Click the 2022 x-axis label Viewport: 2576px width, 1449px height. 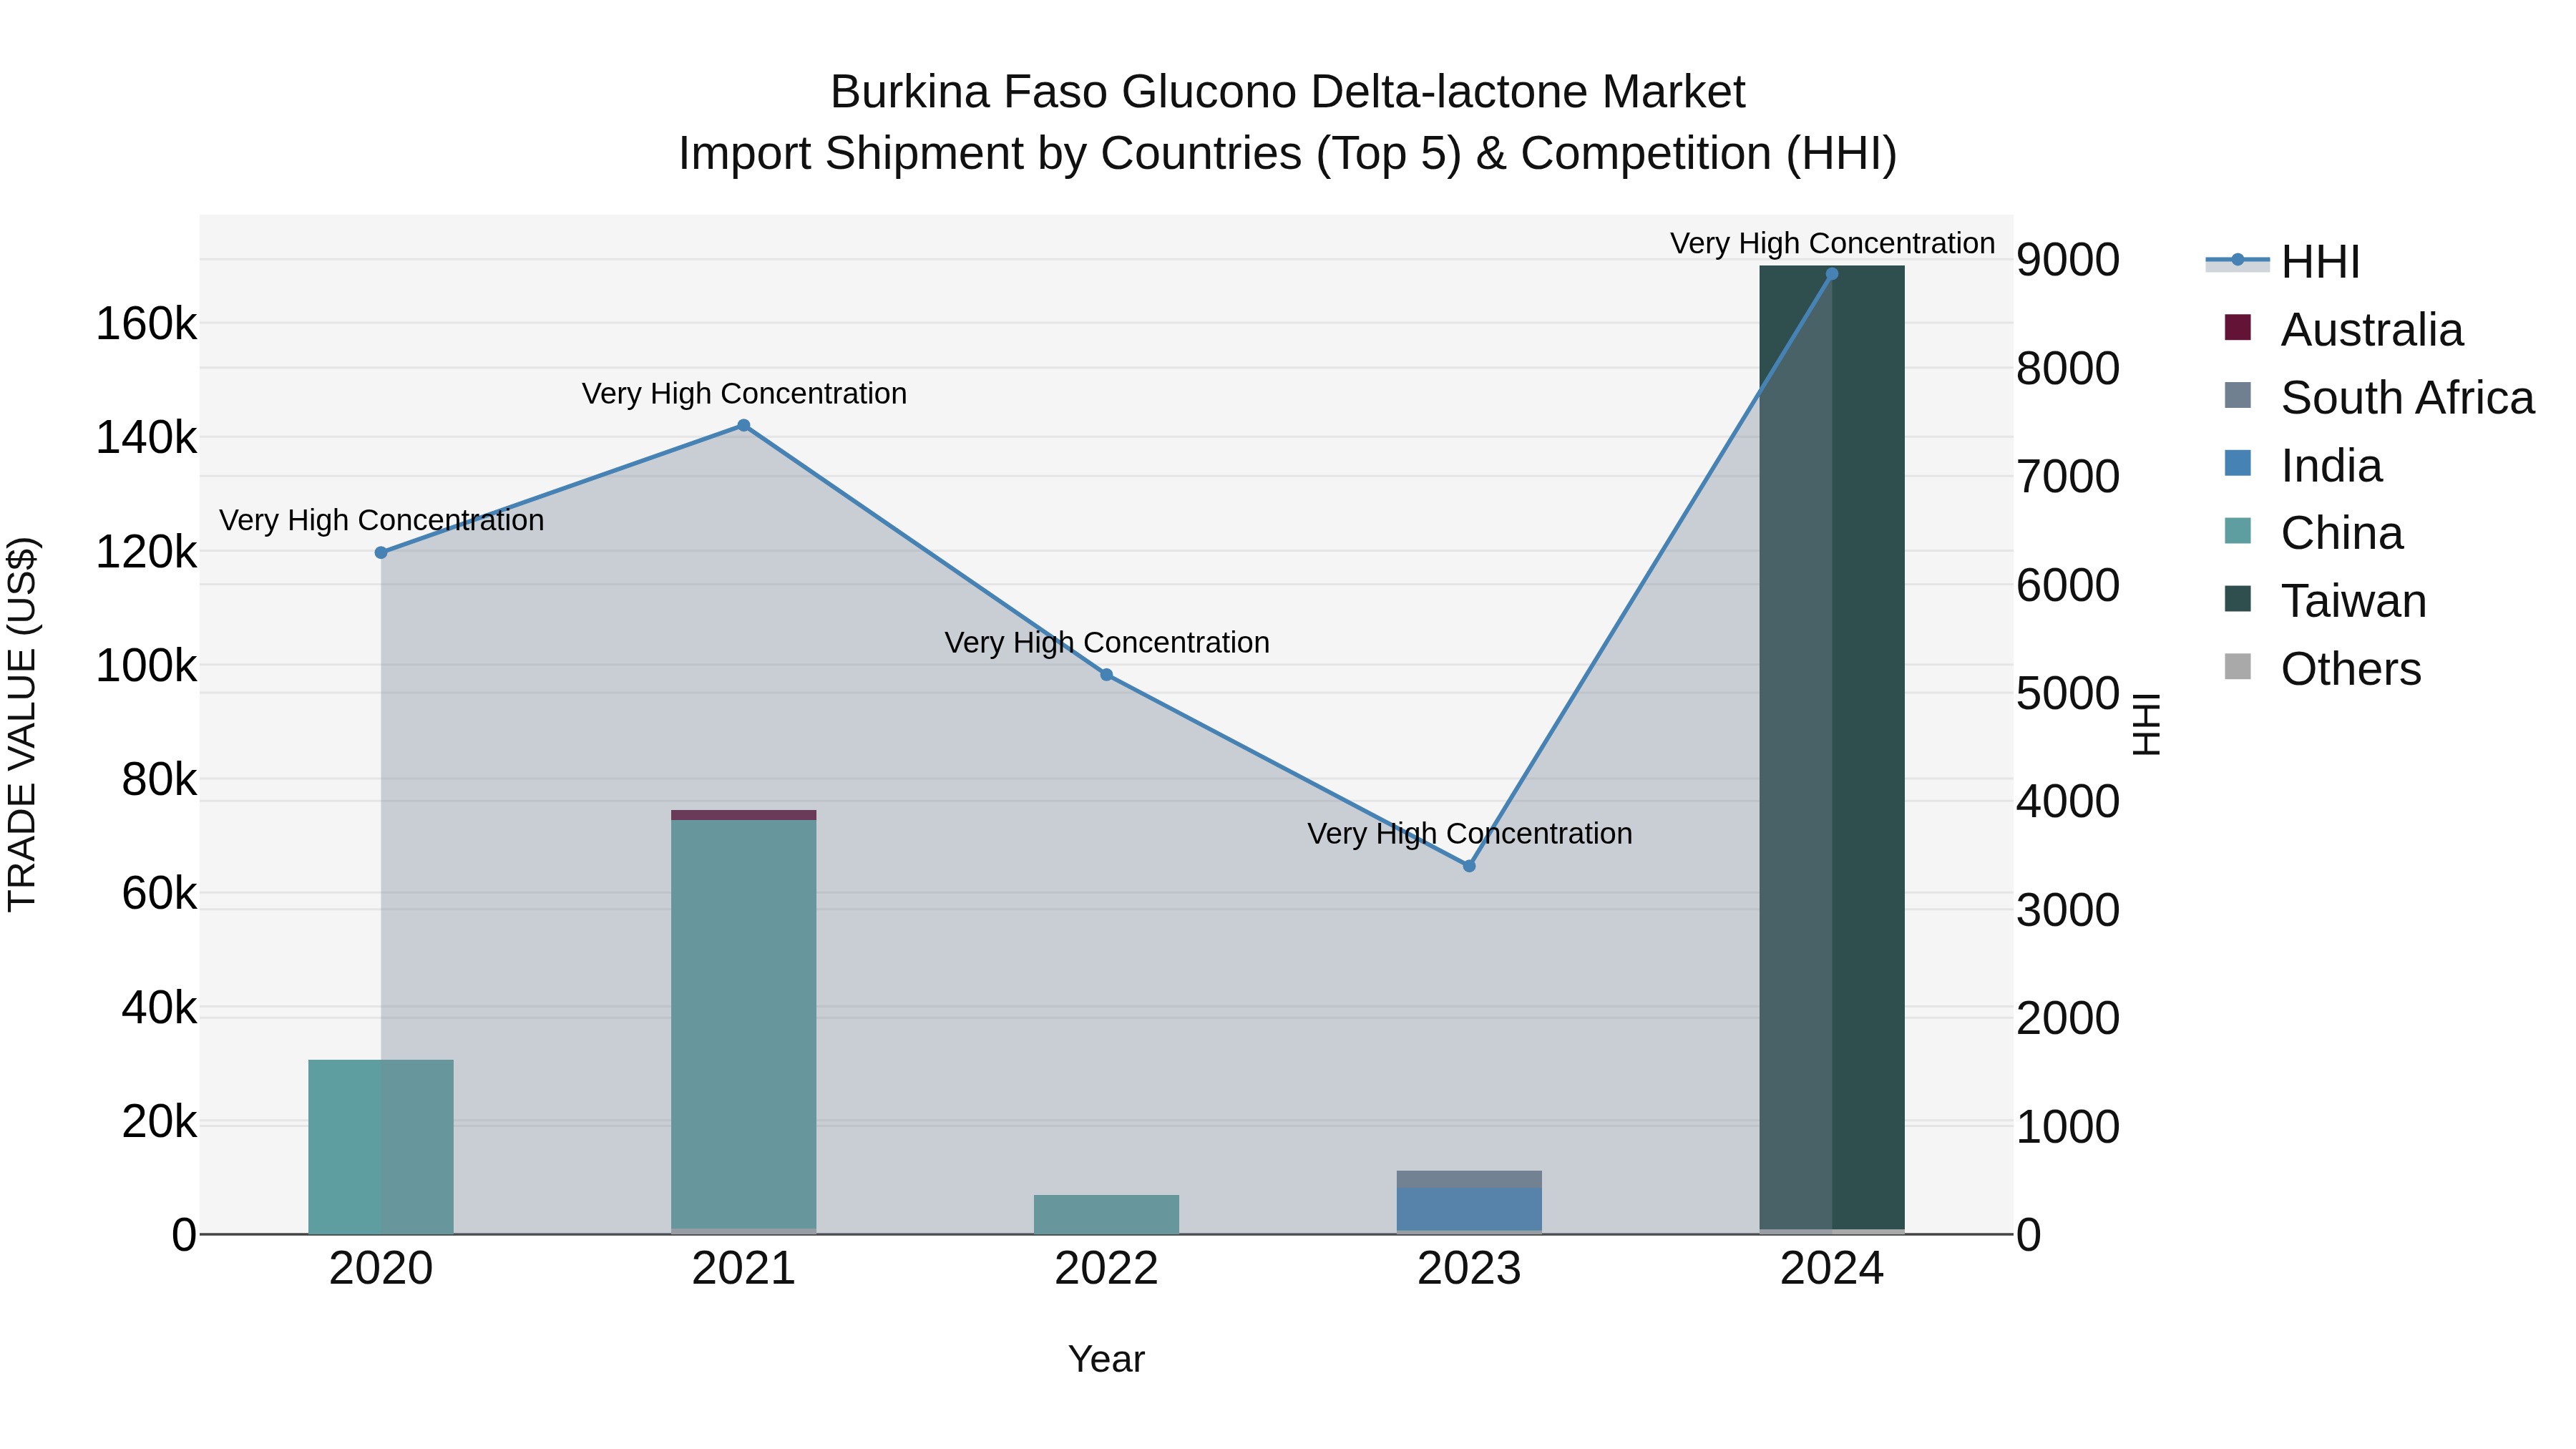coord(1107,1269)
